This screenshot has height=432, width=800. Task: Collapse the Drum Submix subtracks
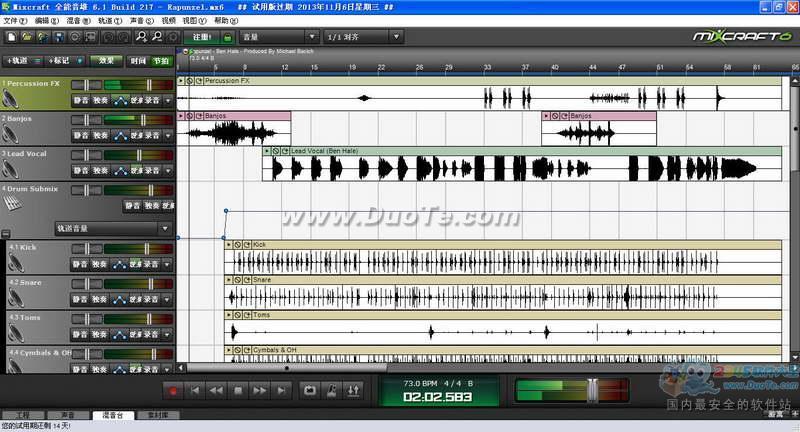[x=5, y=234]
